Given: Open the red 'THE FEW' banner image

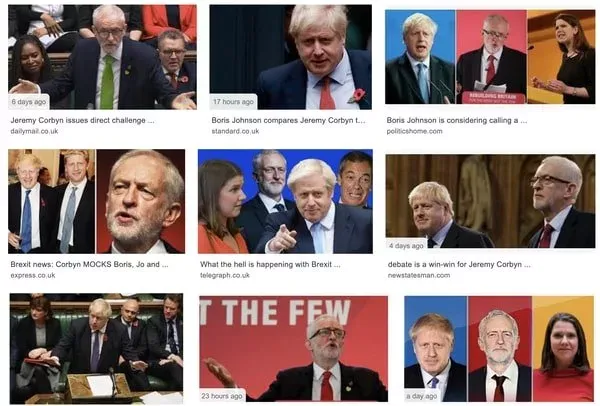Looking at the screenshot, I should 293,348.
